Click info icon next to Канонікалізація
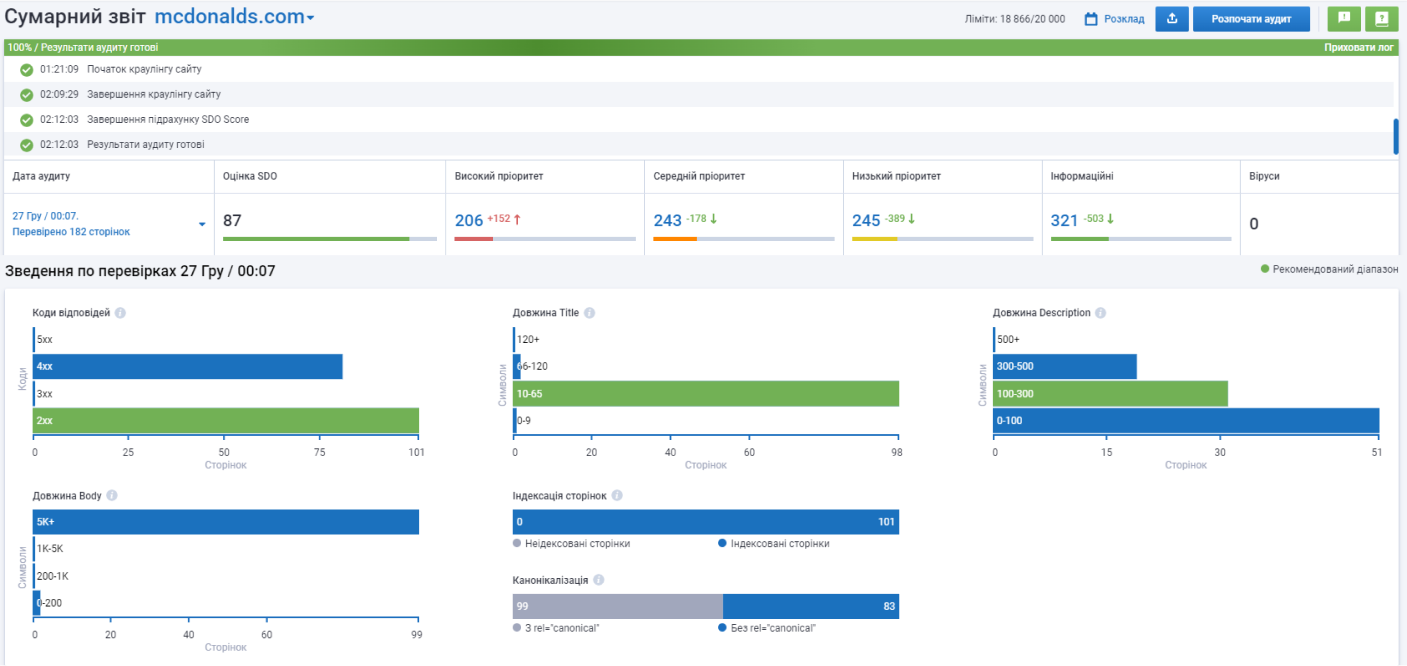This screenshot has height=666, width=1407. pyautogui.click(x=598, y=580)
